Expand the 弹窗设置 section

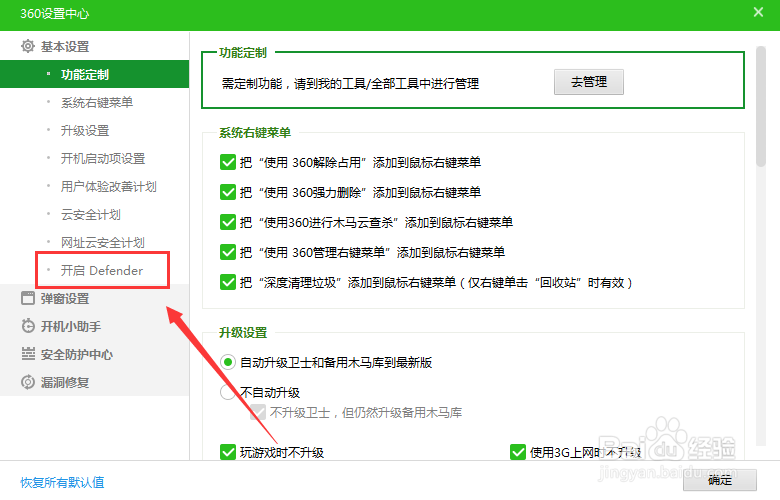[65, 298]
